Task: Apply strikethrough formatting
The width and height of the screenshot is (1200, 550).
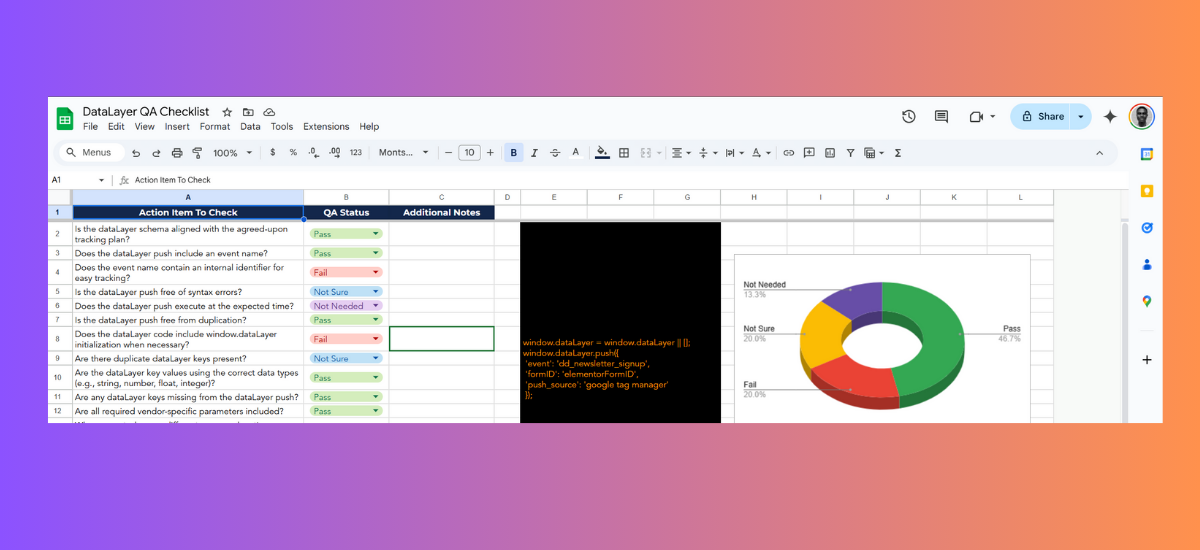Action: tap(555, 153)
